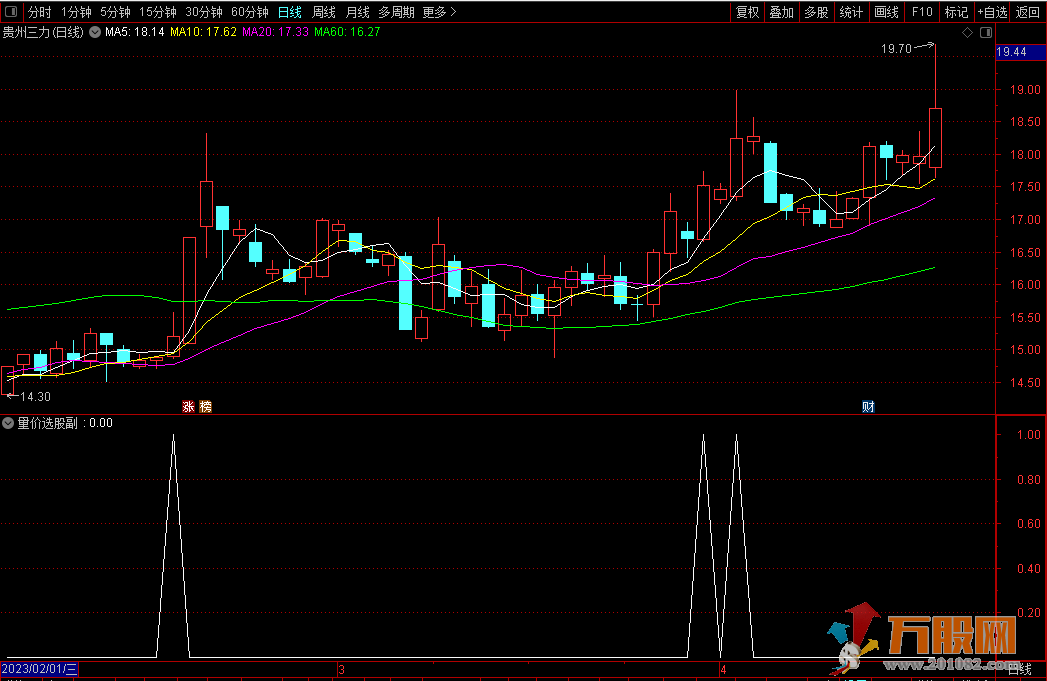Click the 16.00 price axis label
This screenshot has height=681, width=1047.
coord(1025,284)
